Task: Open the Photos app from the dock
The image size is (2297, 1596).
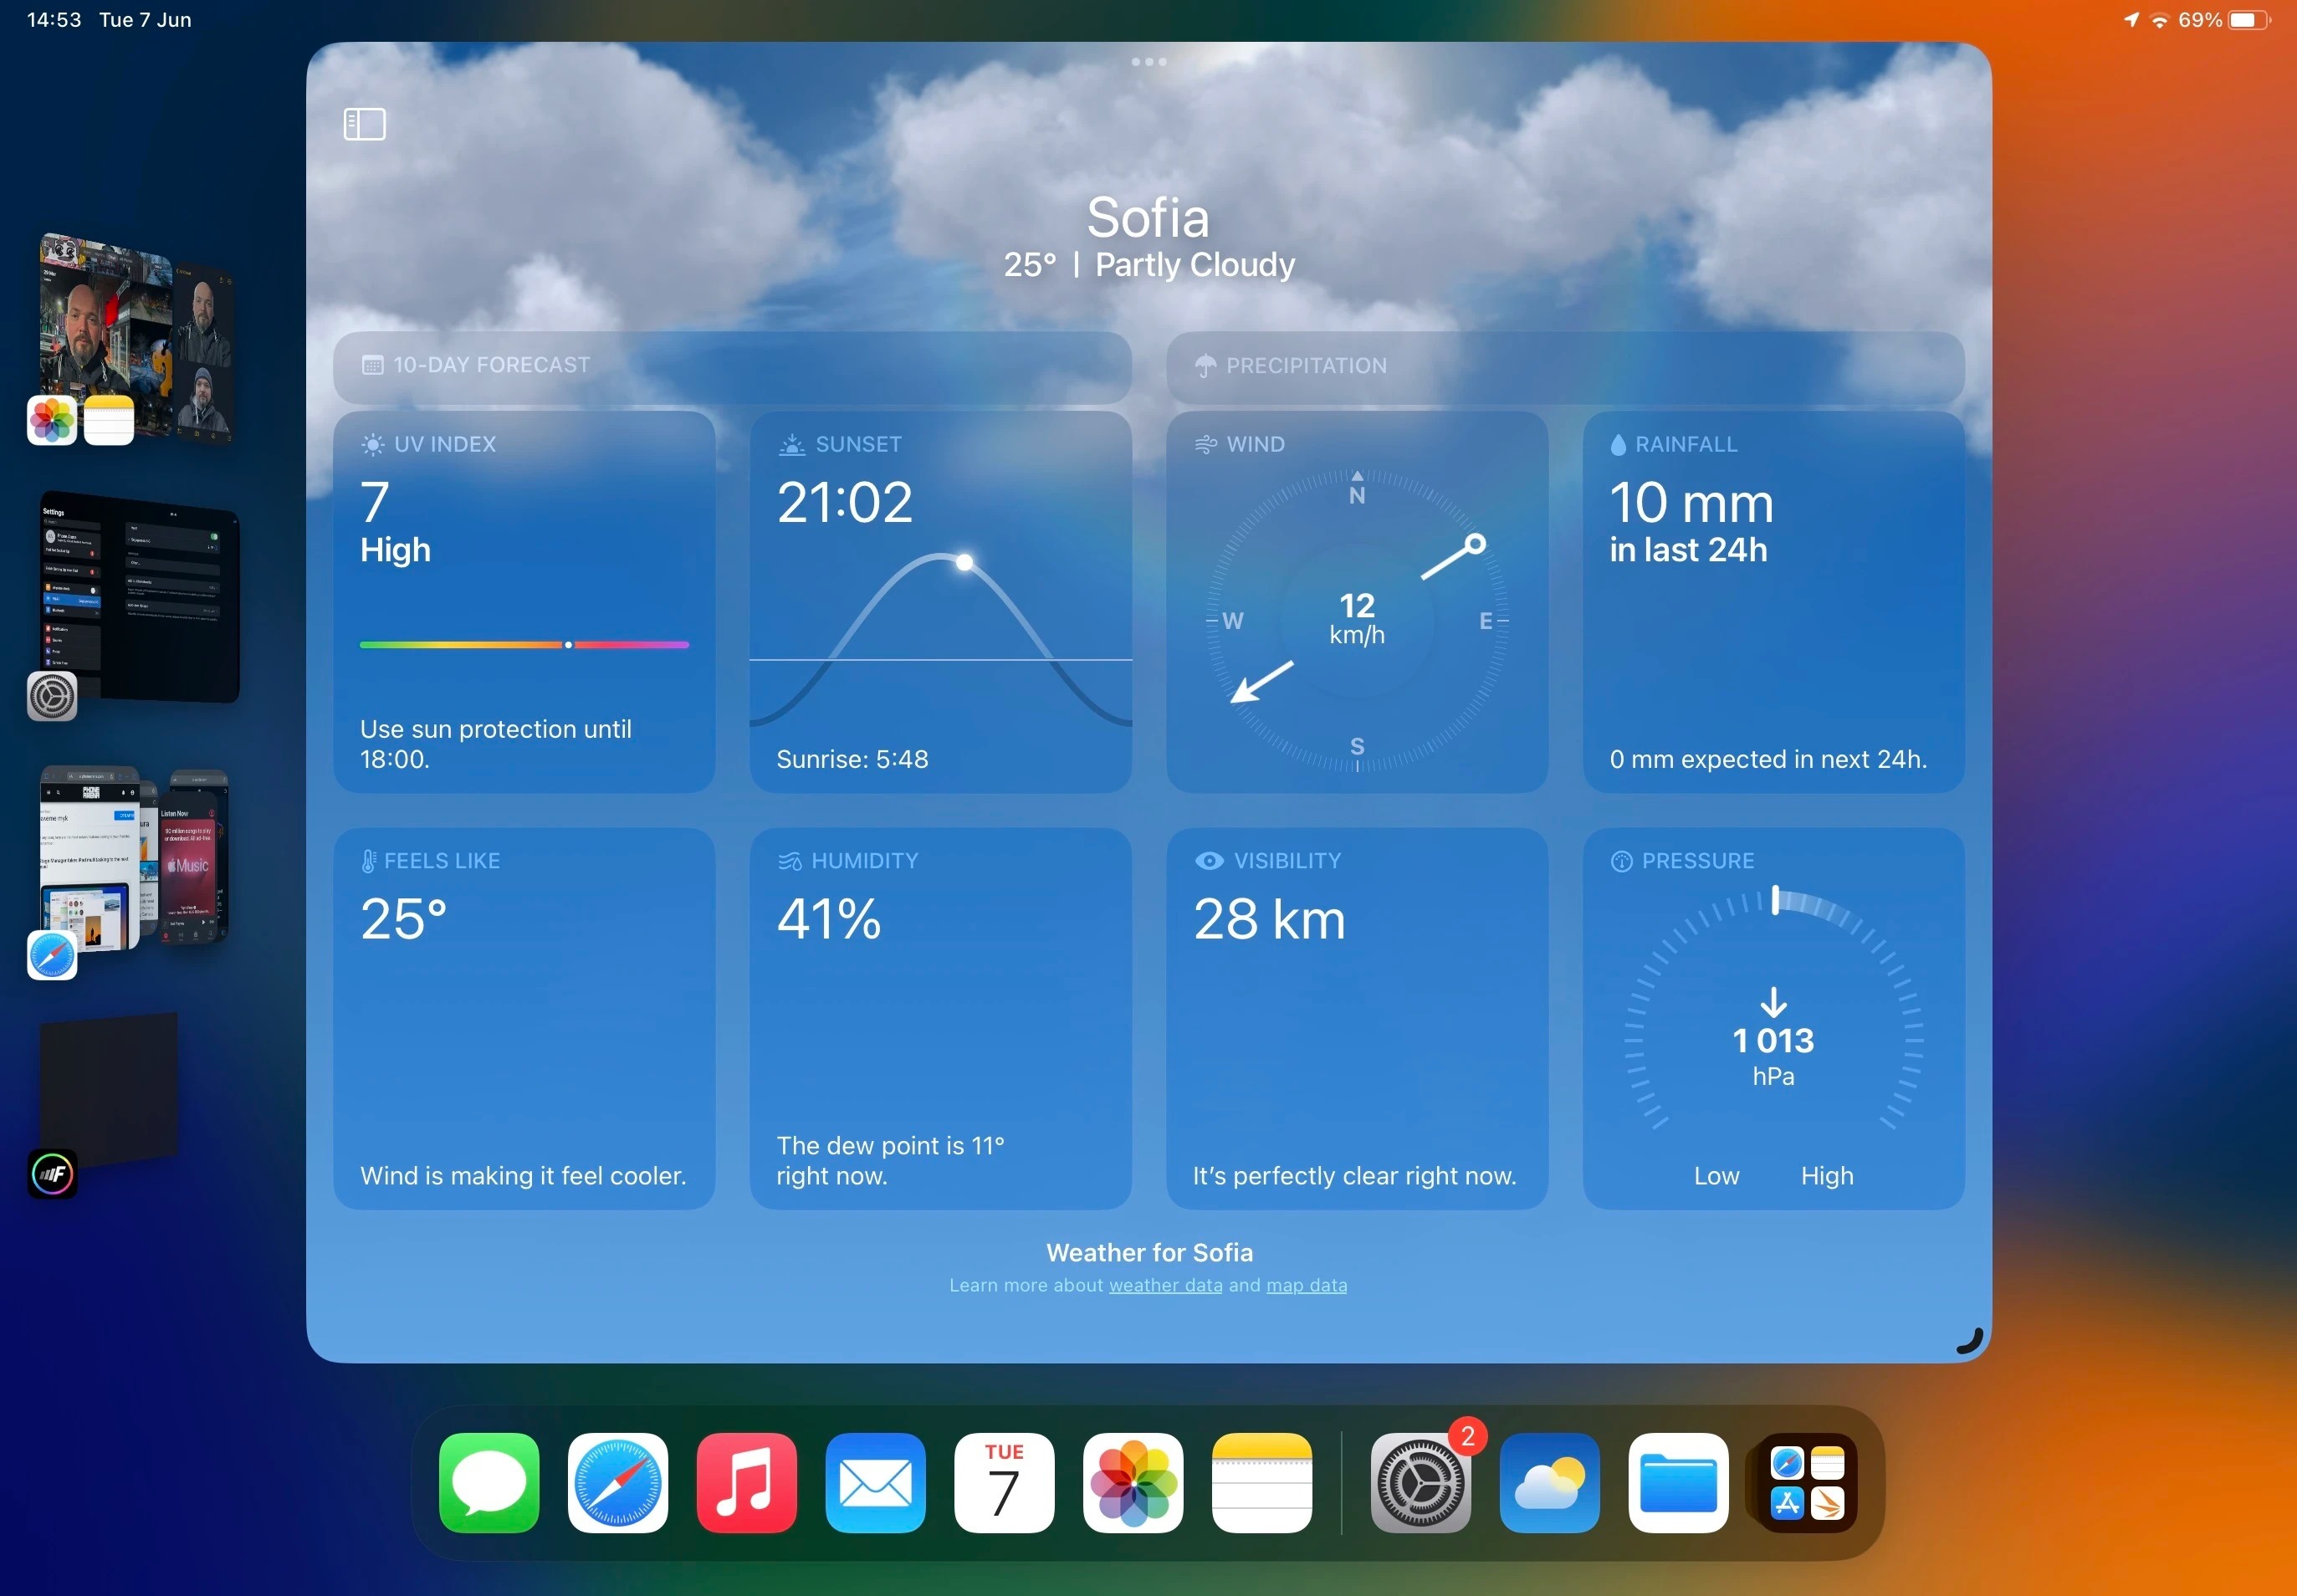Action: point(1132,1482)
